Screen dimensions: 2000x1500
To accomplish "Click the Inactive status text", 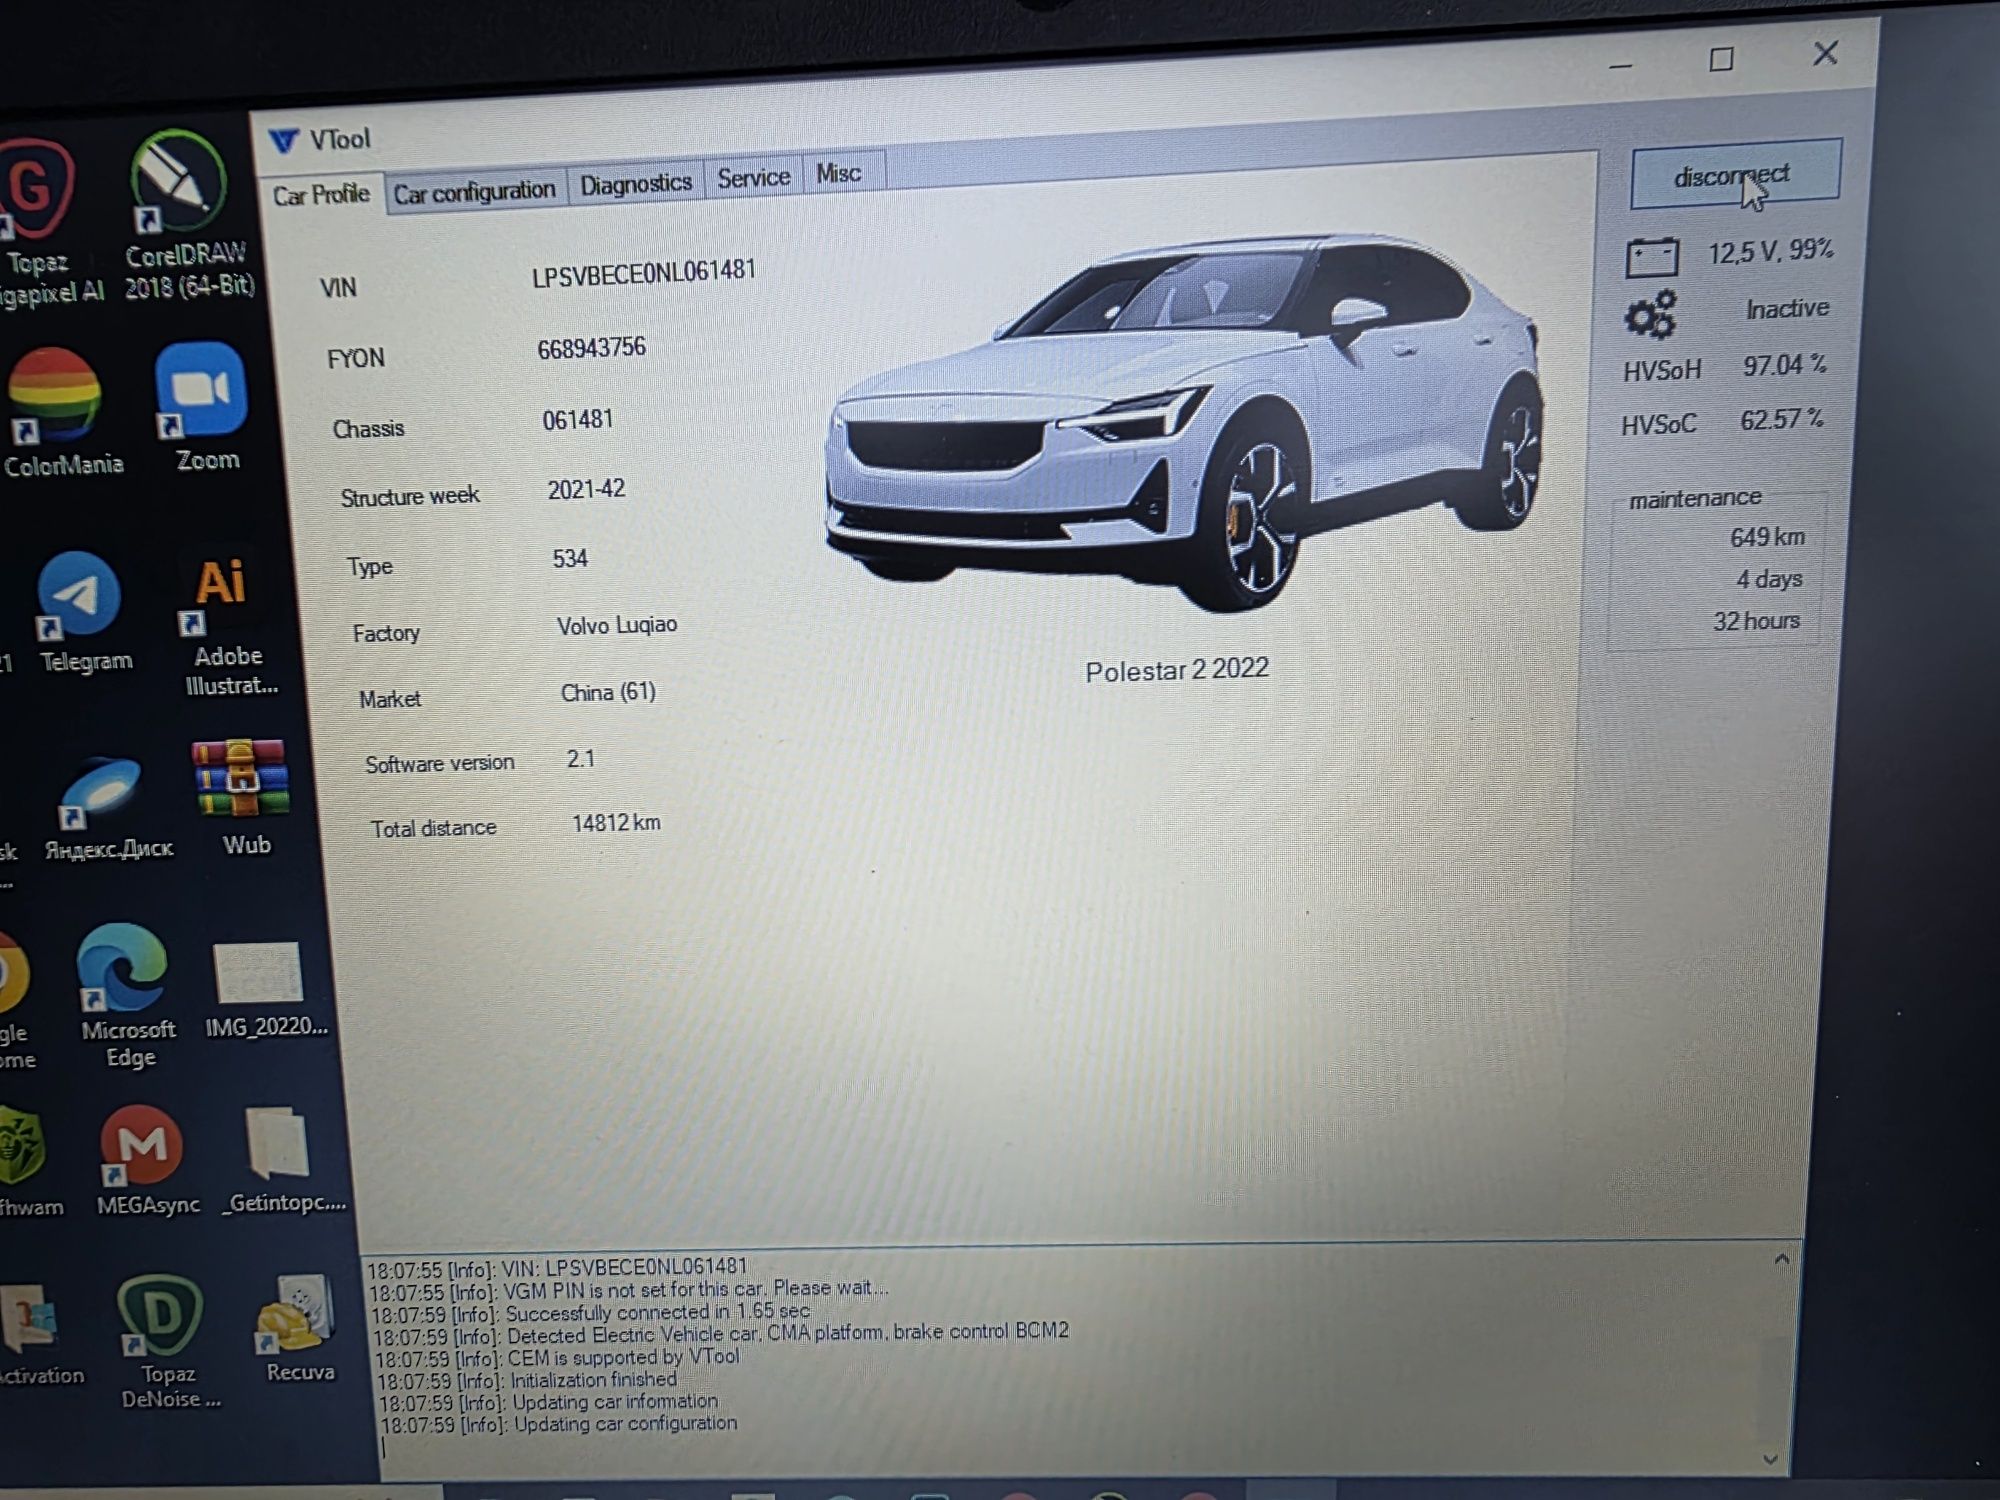I will [x=1787, y=309].
